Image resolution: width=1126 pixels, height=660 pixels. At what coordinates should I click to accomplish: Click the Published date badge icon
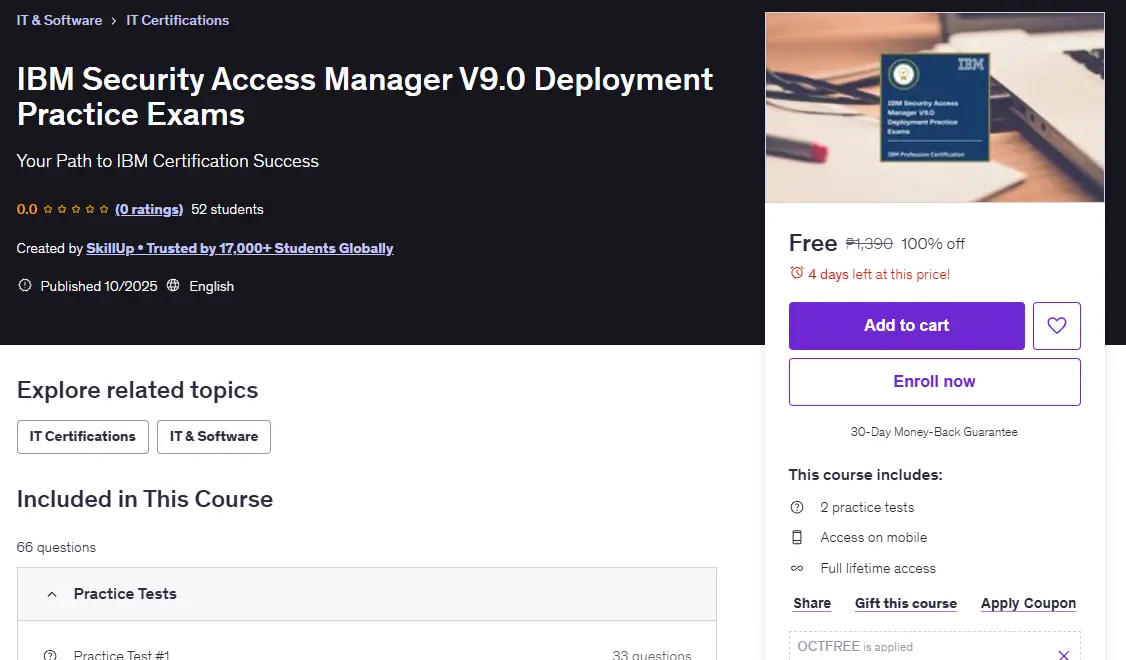coord(25,286)
